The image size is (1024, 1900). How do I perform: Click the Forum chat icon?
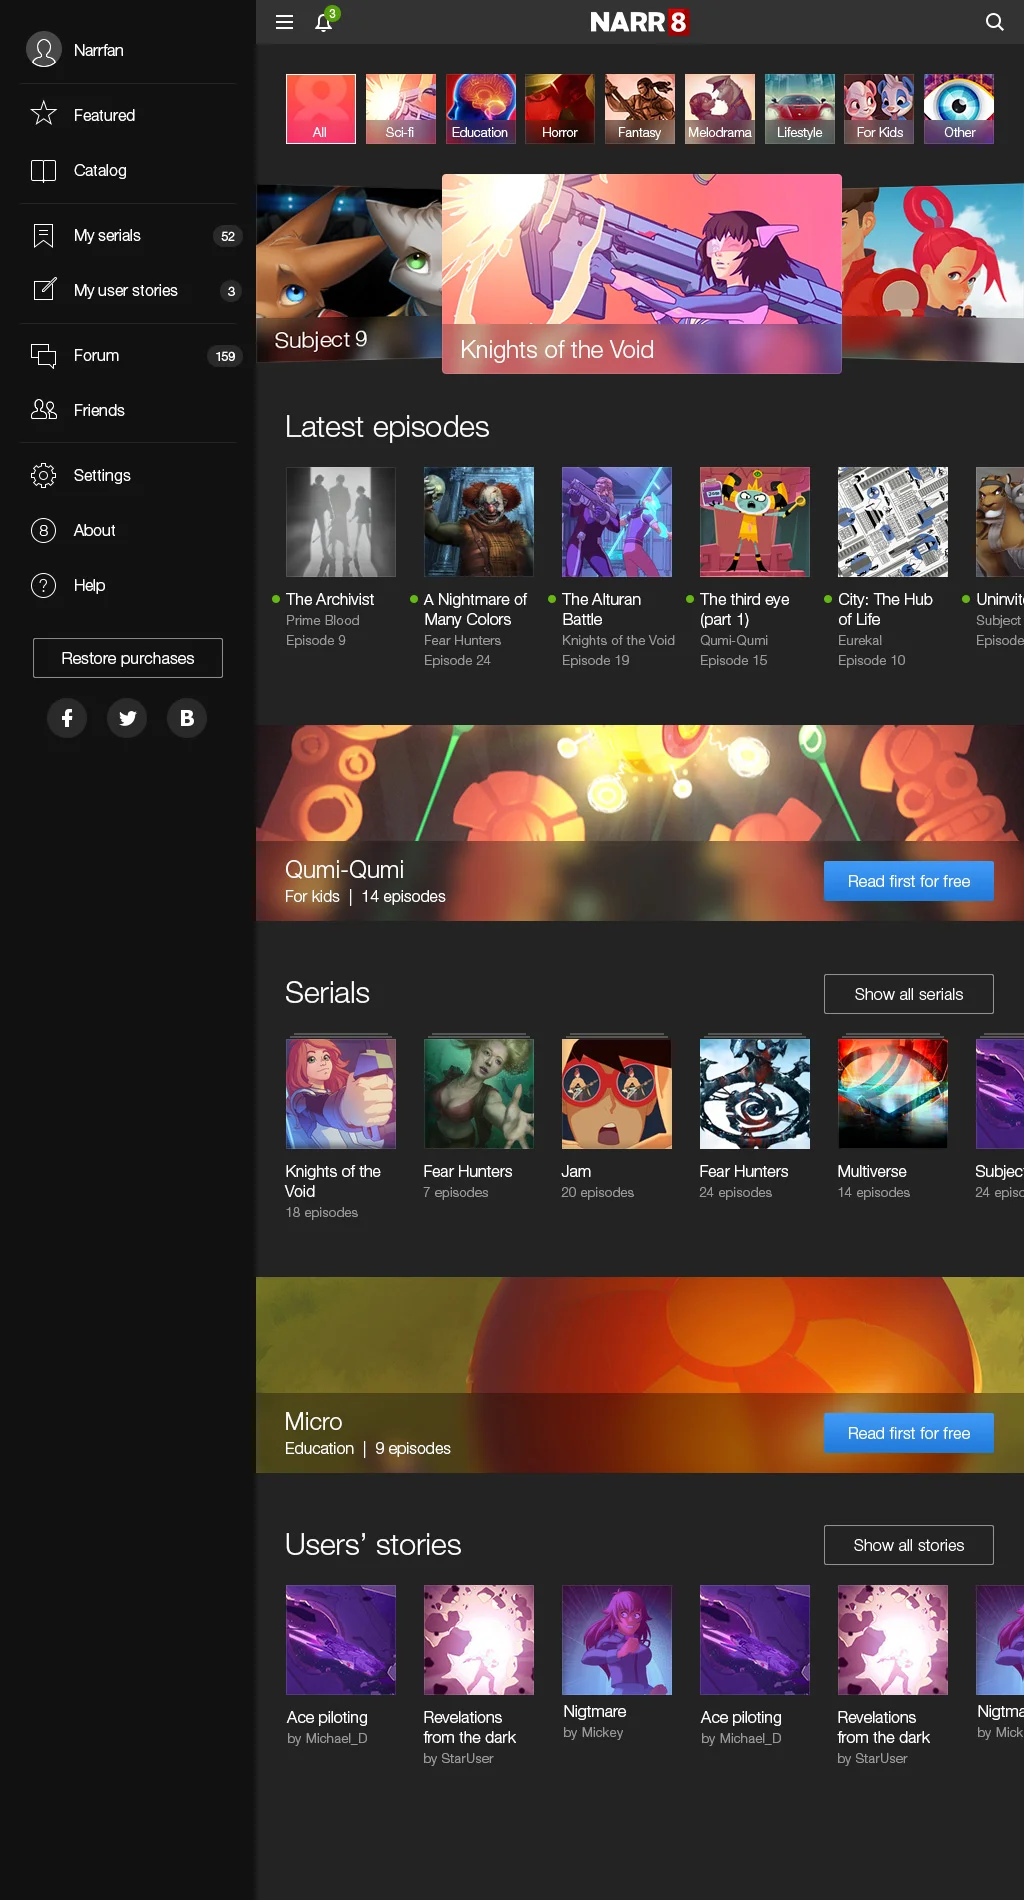[x=44, y=355]
